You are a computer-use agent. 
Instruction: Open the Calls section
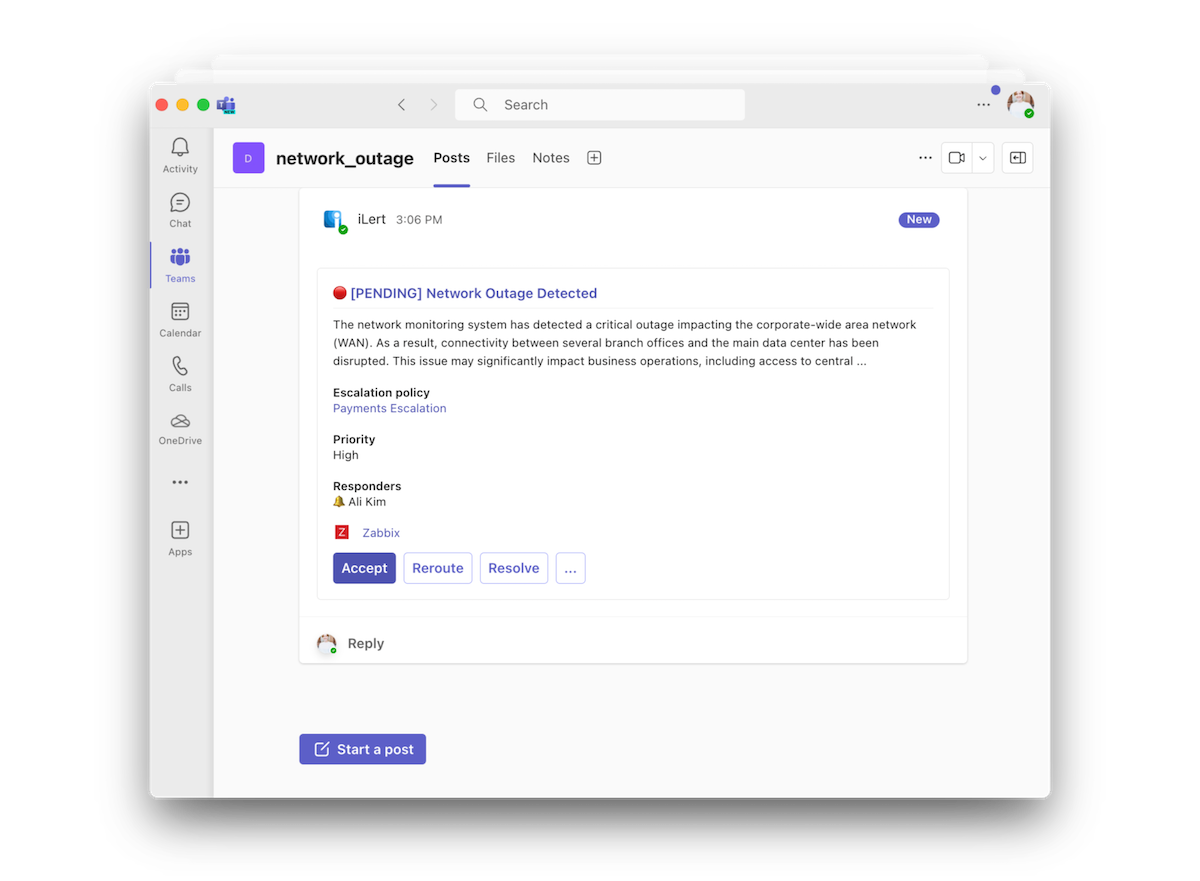[180, 373]
